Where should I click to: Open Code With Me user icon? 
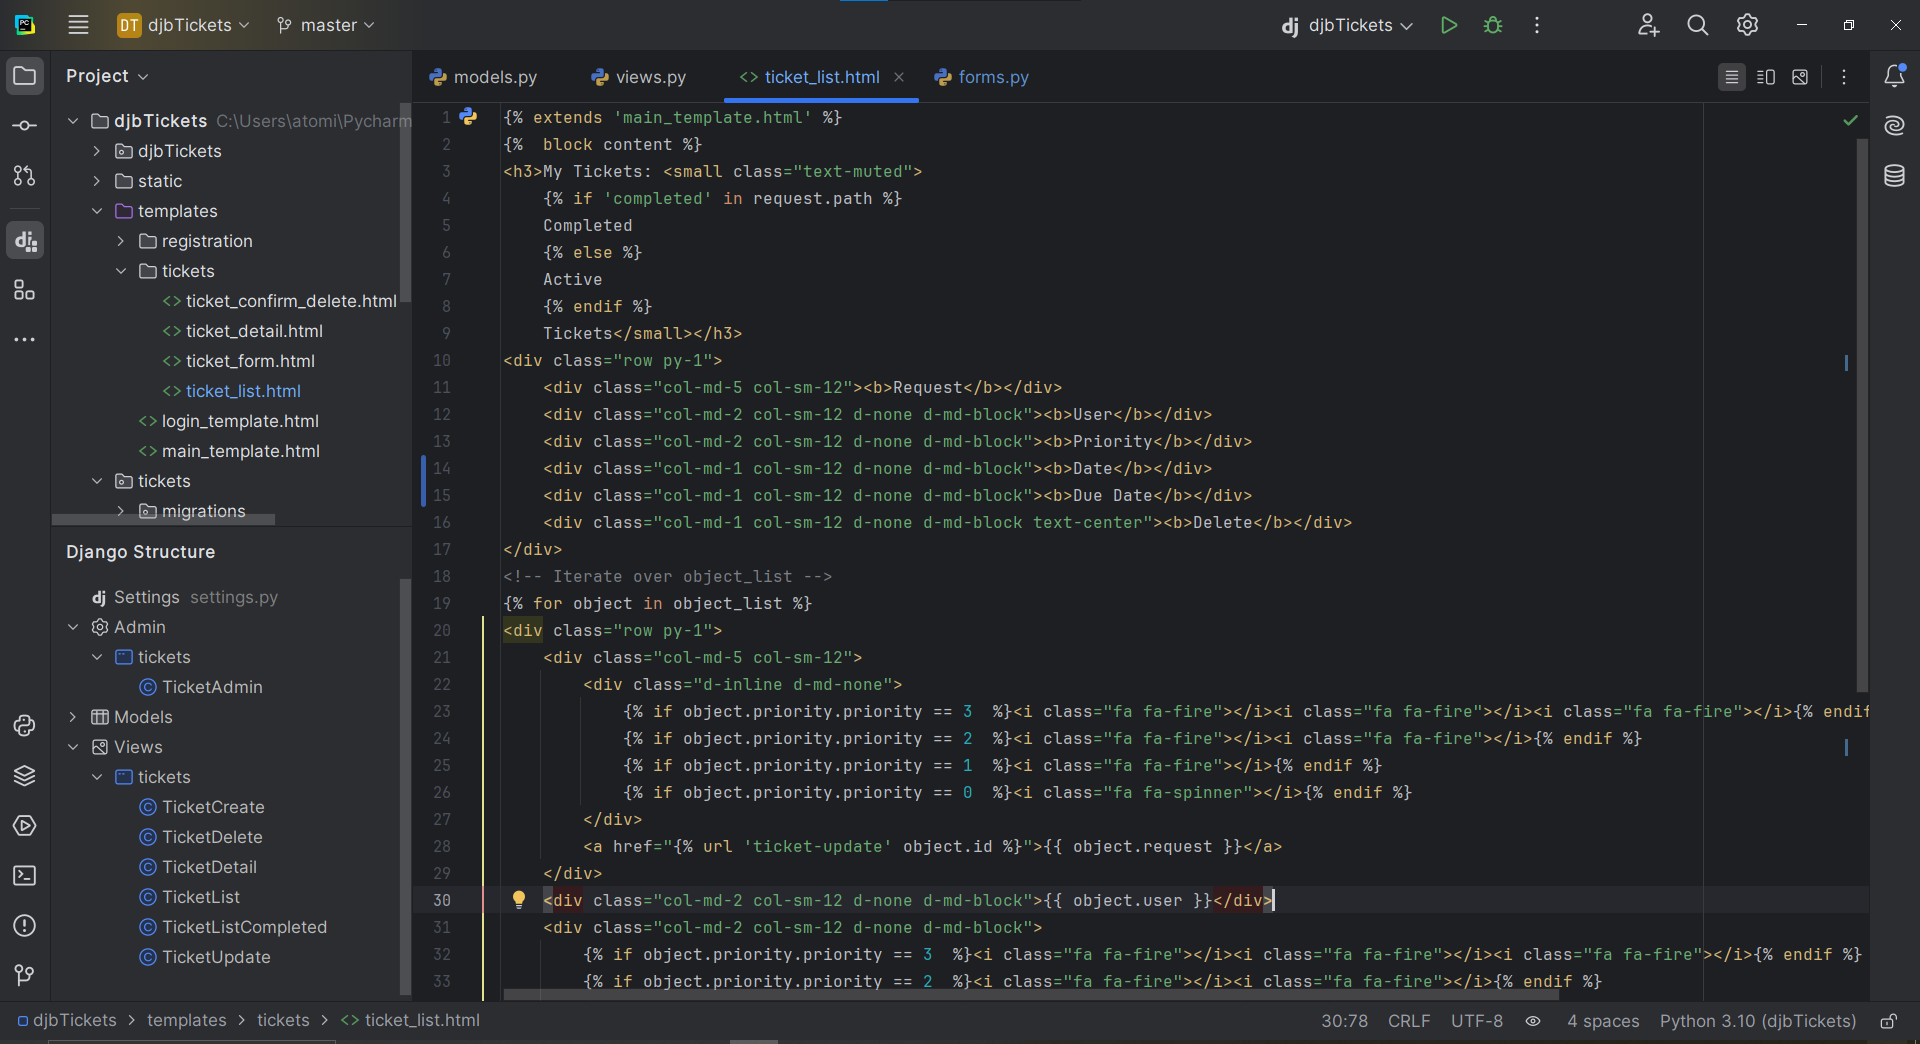(x=1648, y=25)
